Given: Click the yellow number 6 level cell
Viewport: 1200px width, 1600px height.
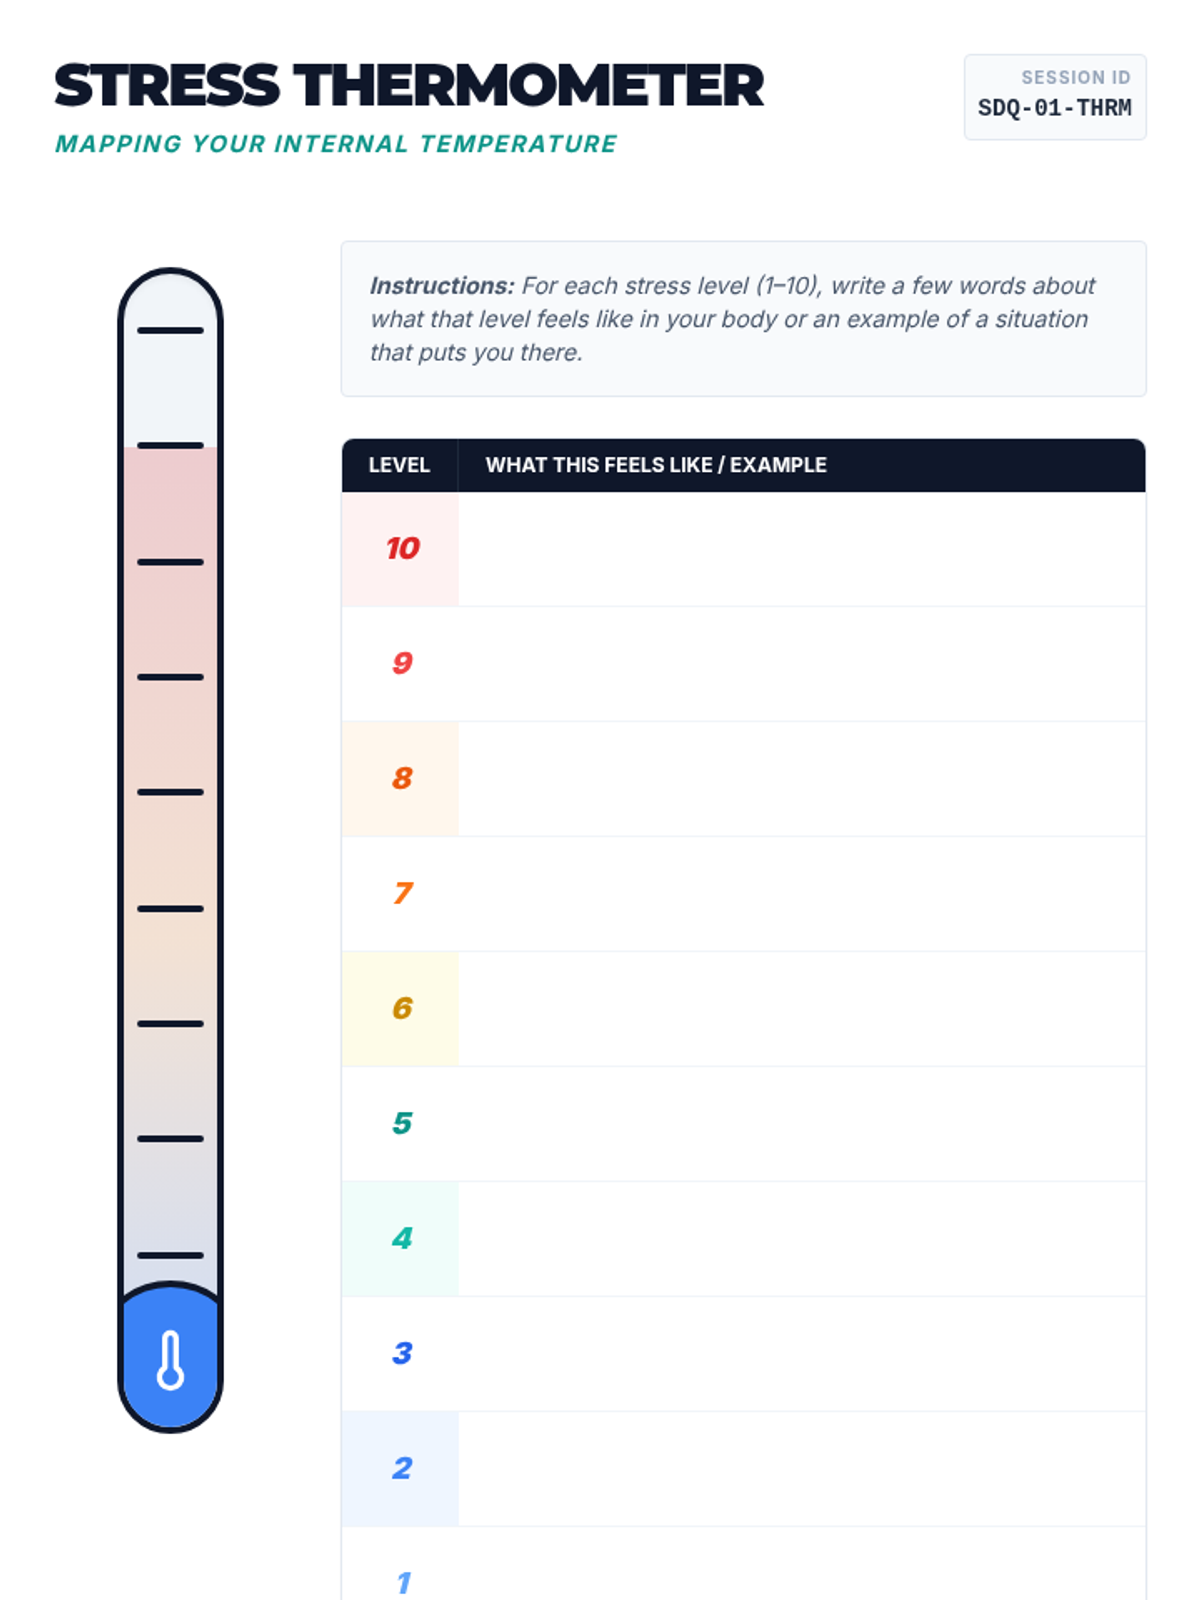Looking at the screenshot, I should [x=401, y=1009].
